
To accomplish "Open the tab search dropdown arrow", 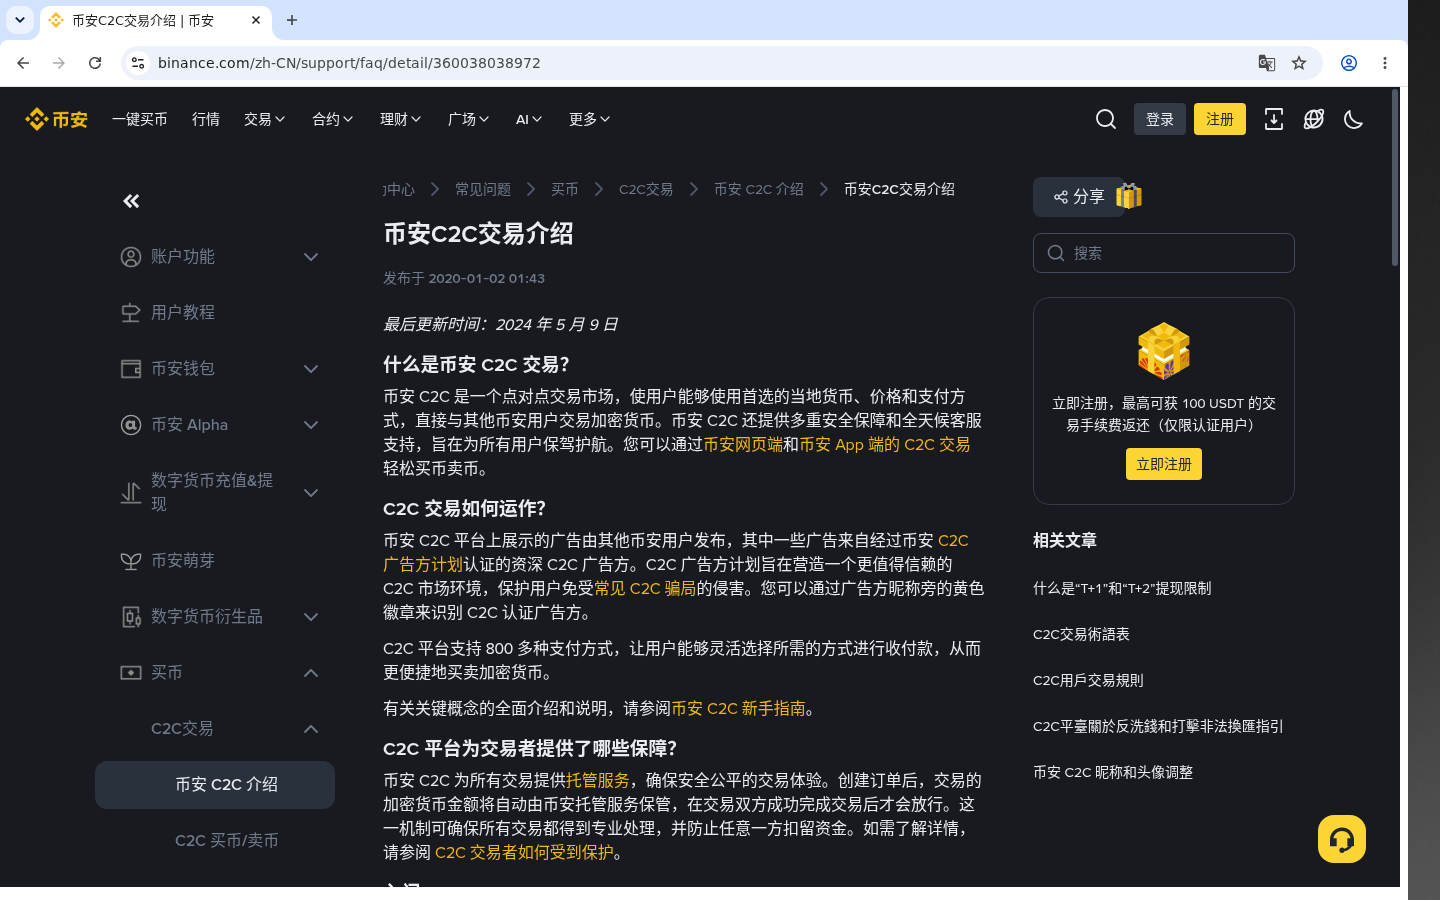I will coord(20,20).
